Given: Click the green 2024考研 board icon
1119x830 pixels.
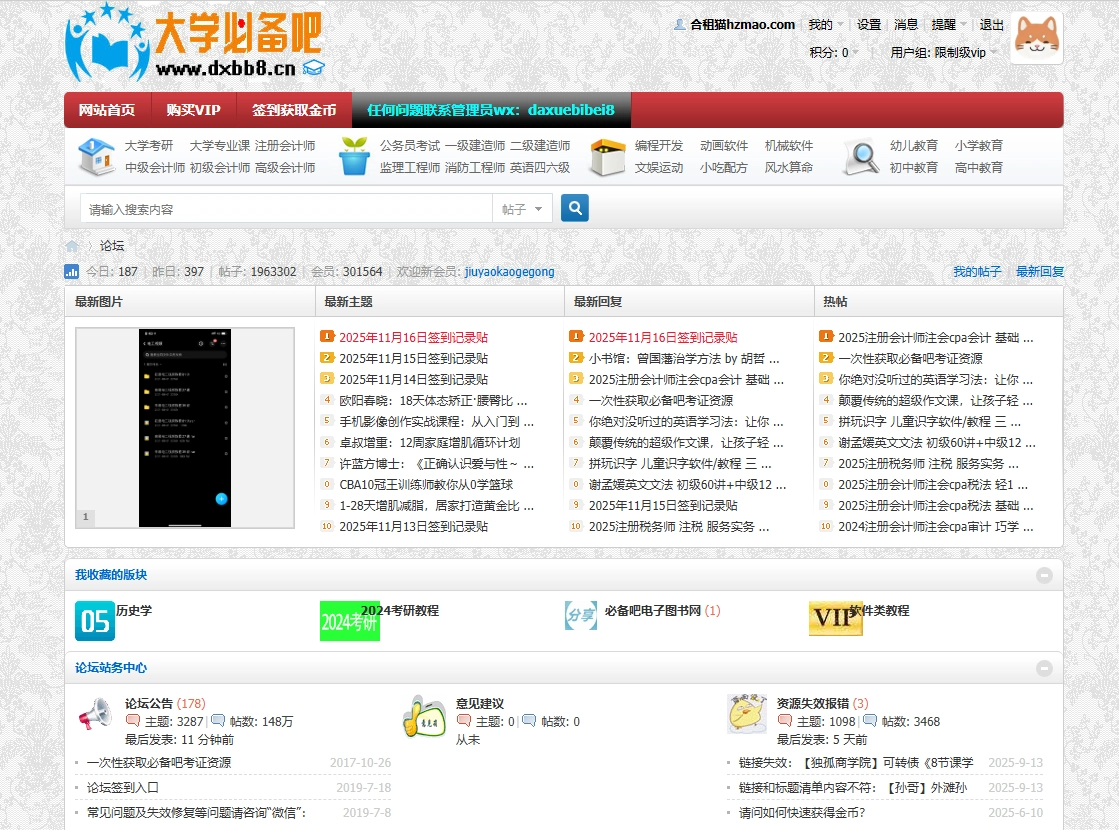Looking at the screenshot, I should click(x=349, y=620).
